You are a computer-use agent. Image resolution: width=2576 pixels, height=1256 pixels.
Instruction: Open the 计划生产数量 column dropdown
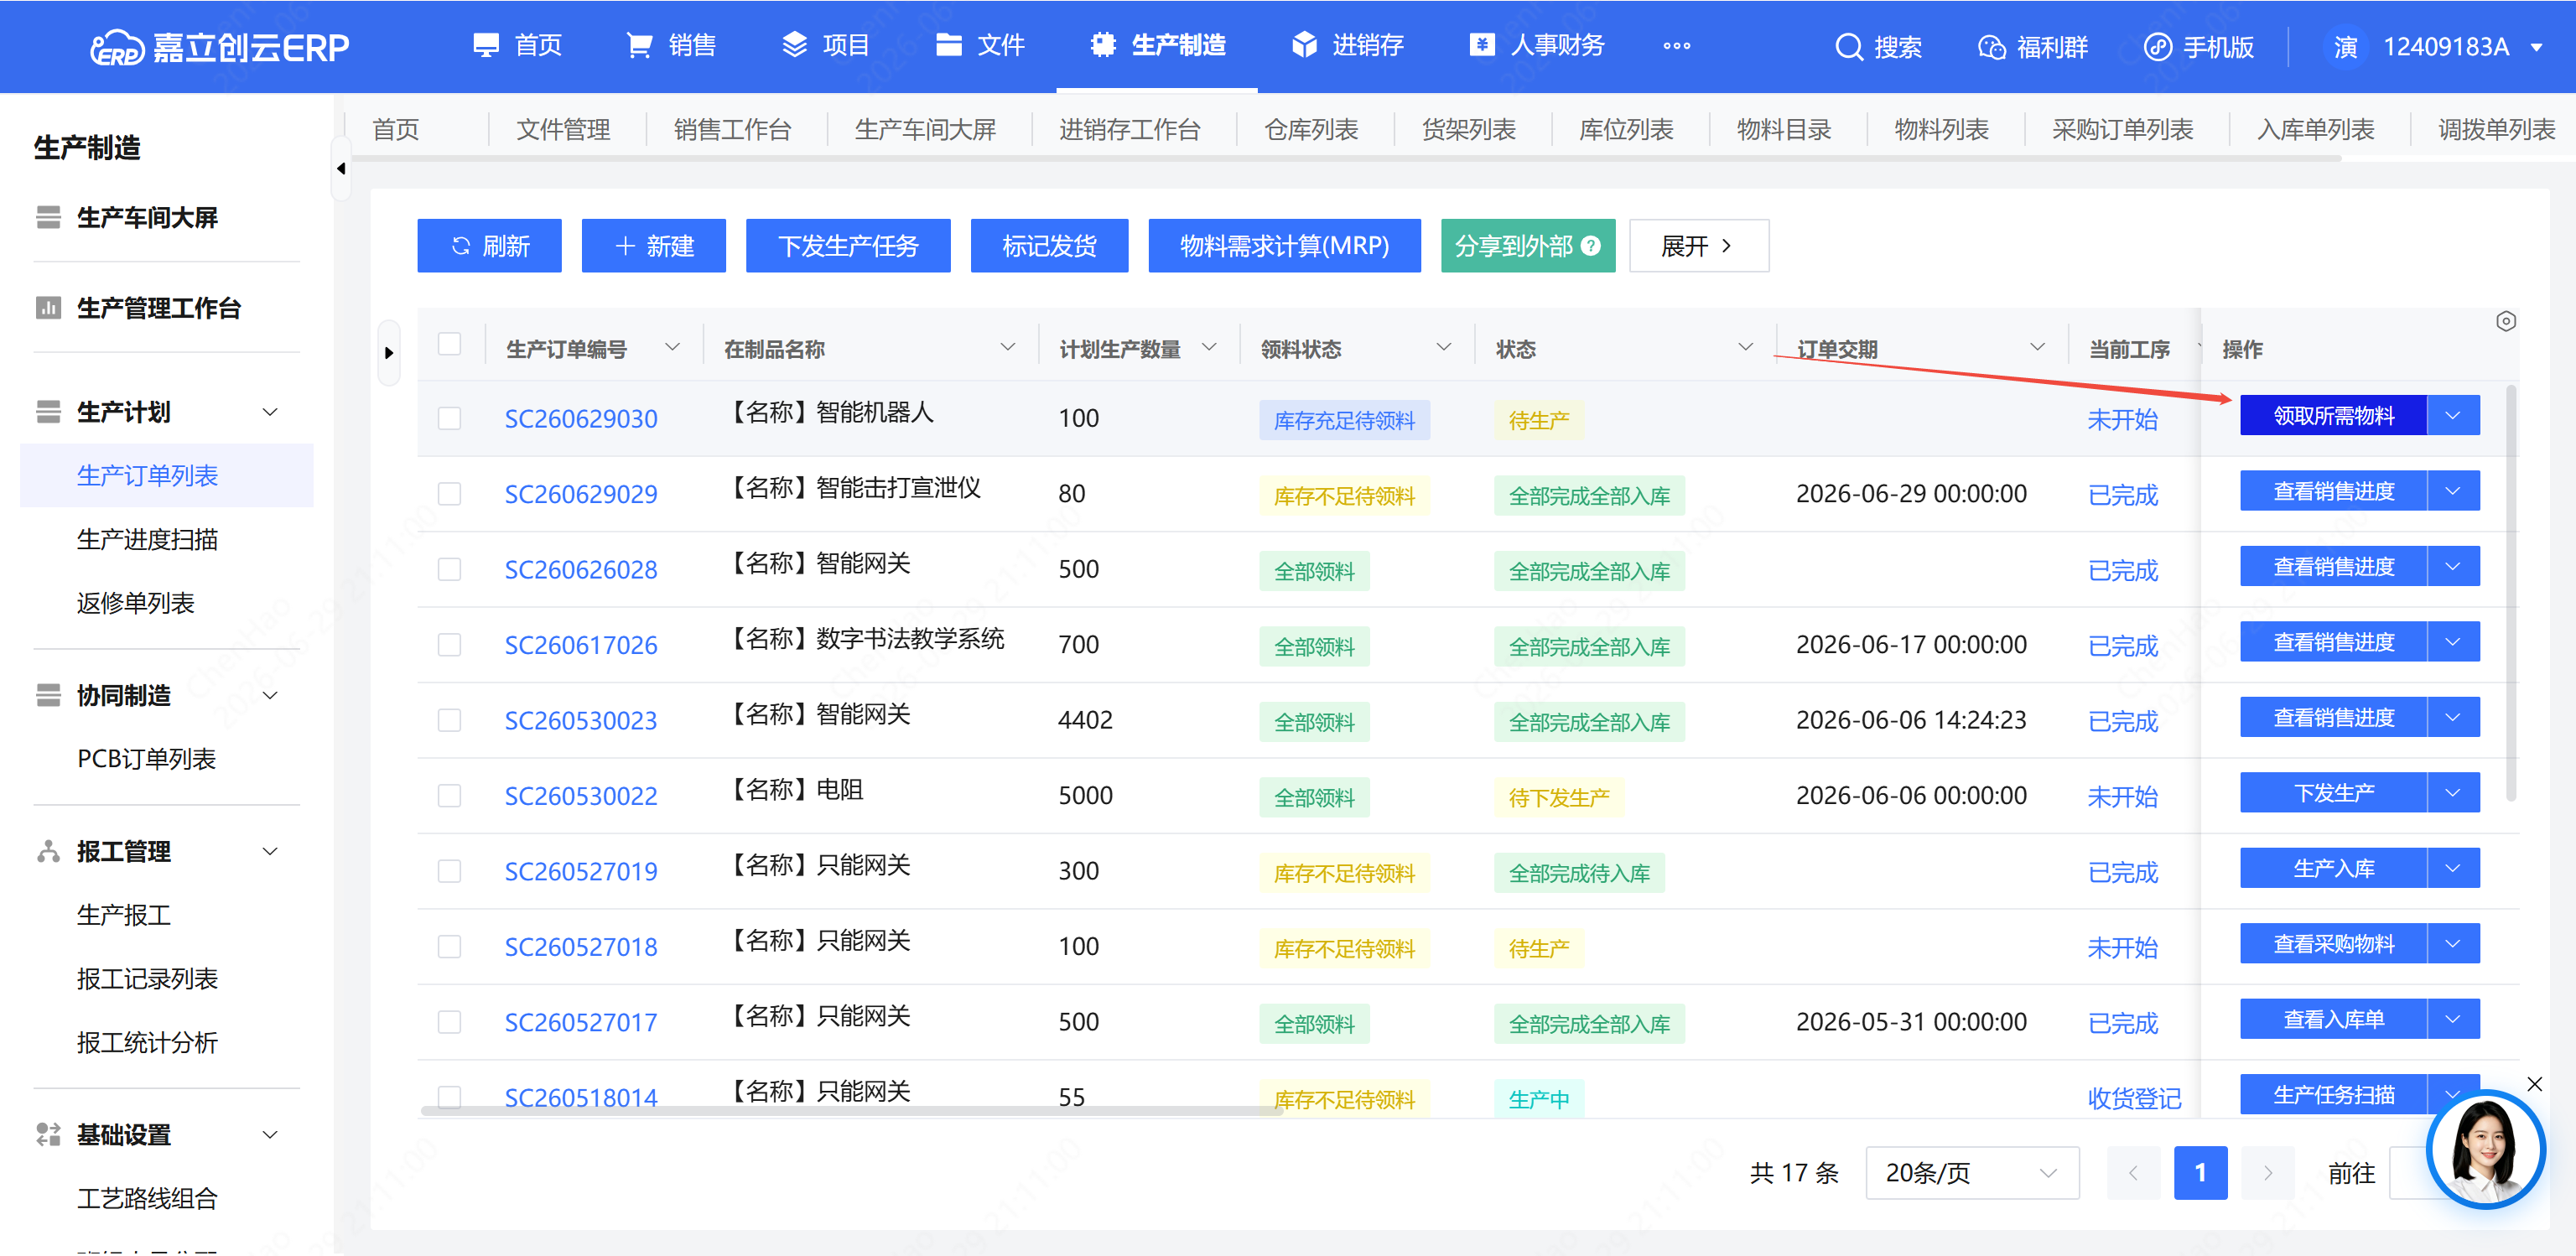[1209, 347]
